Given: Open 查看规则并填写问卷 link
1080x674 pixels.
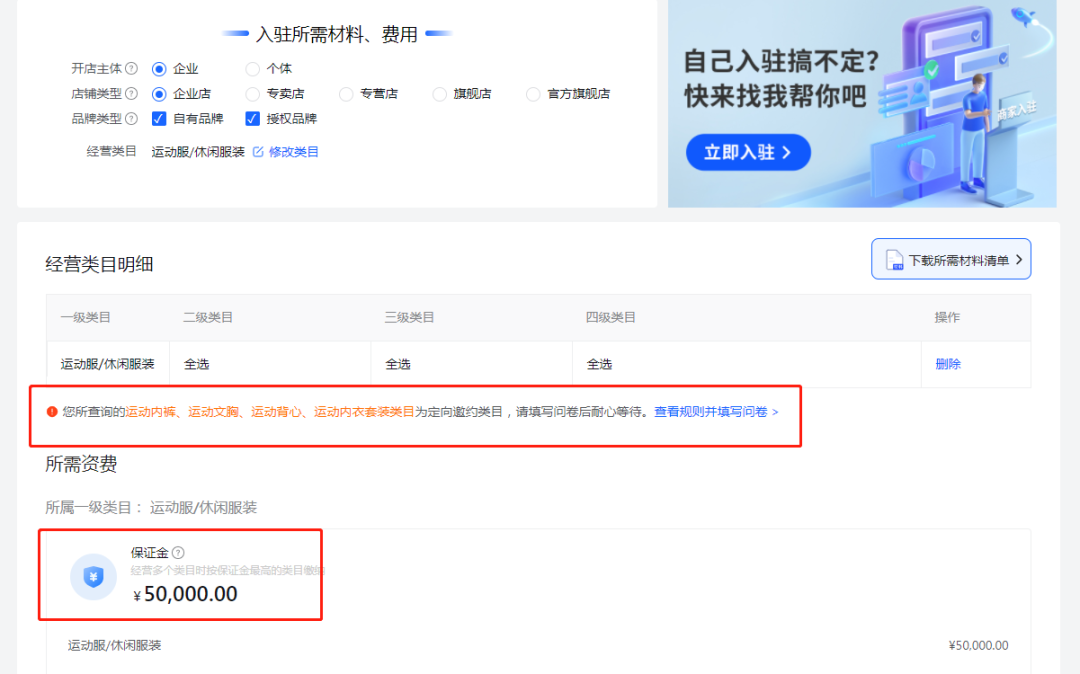Looking at the screenshot, I should 716,412.
